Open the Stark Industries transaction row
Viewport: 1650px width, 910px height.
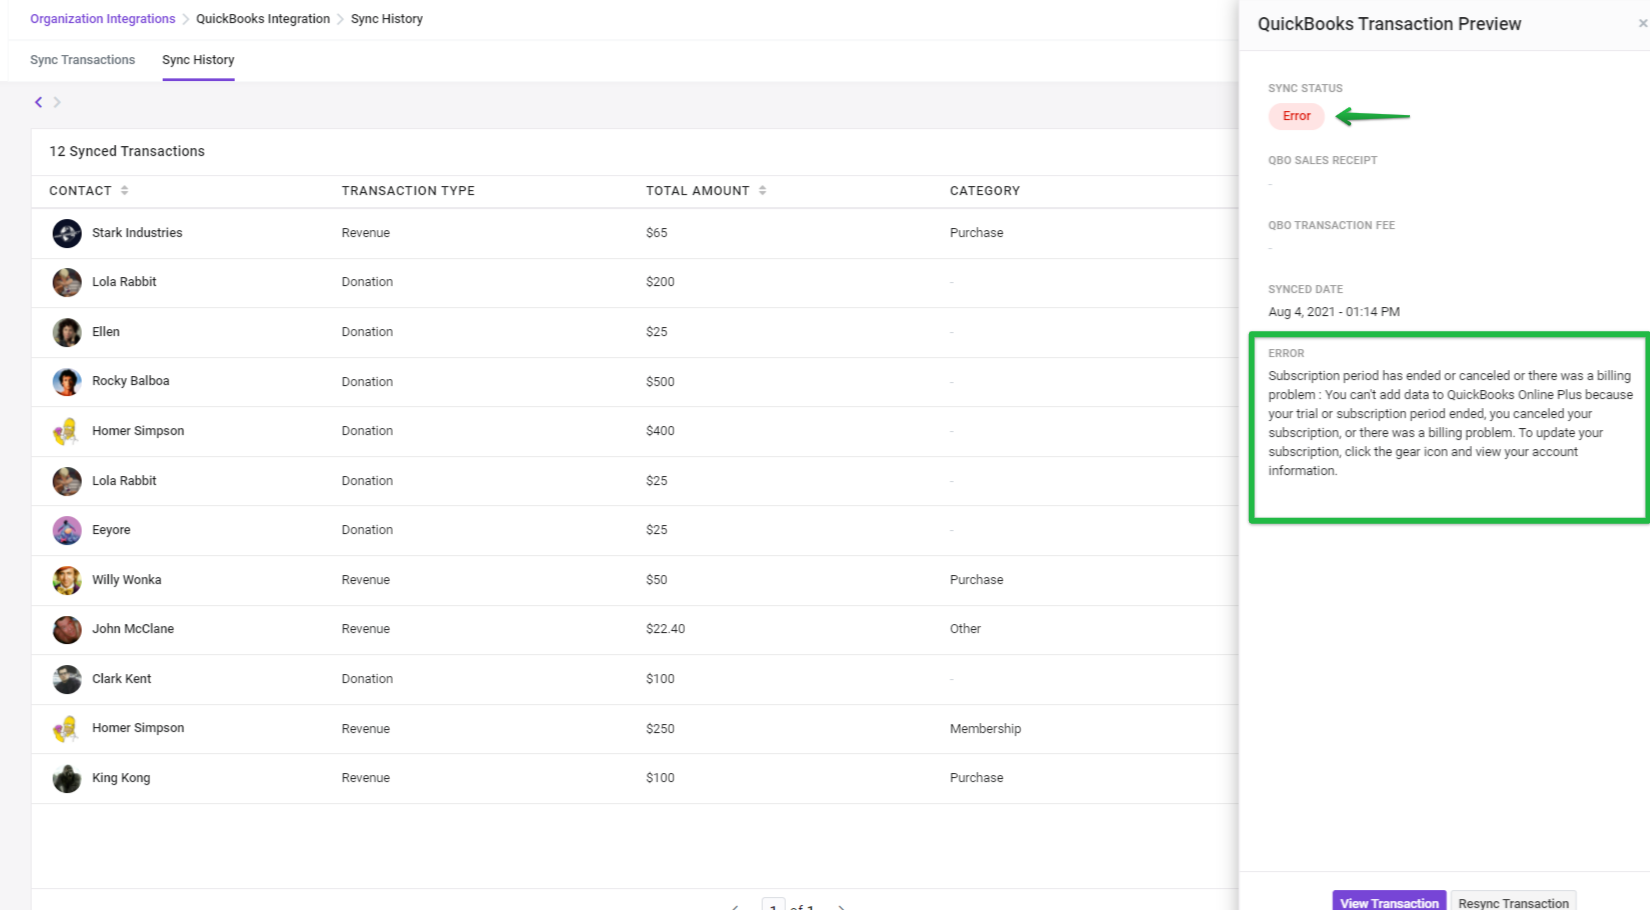click(635, 233)
